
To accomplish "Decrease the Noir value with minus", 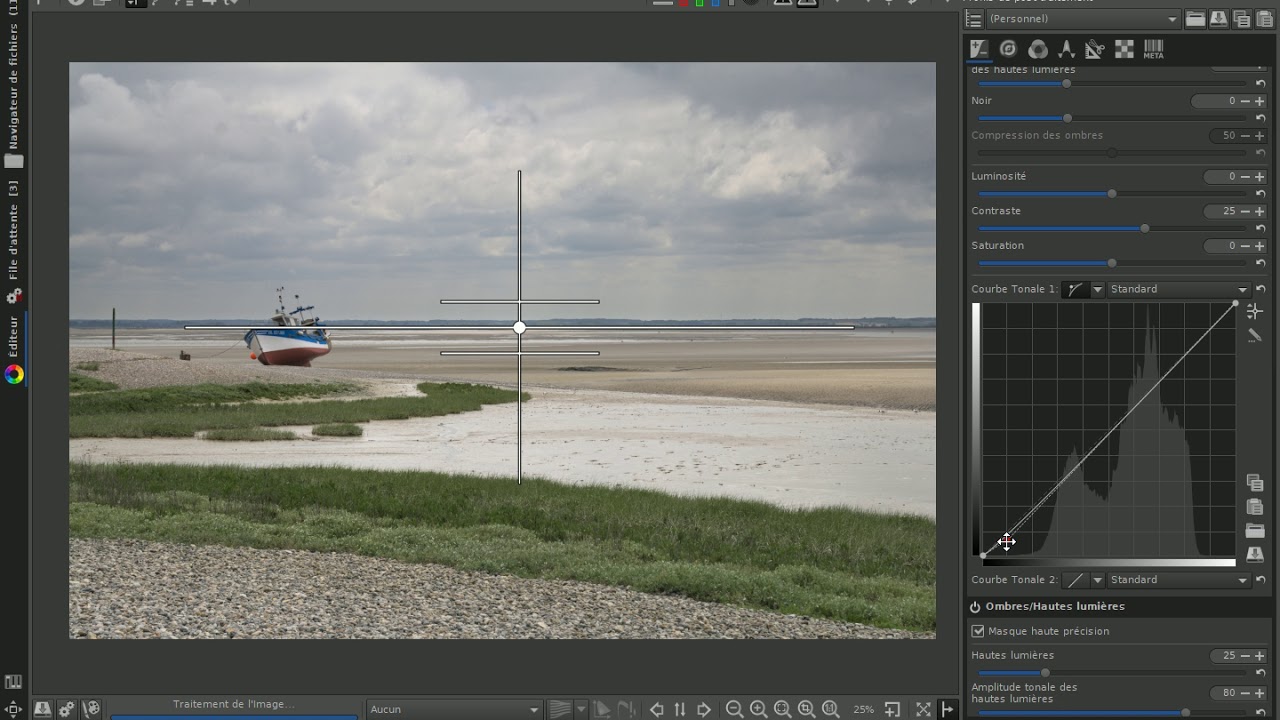I will [x=1245, y=101].
